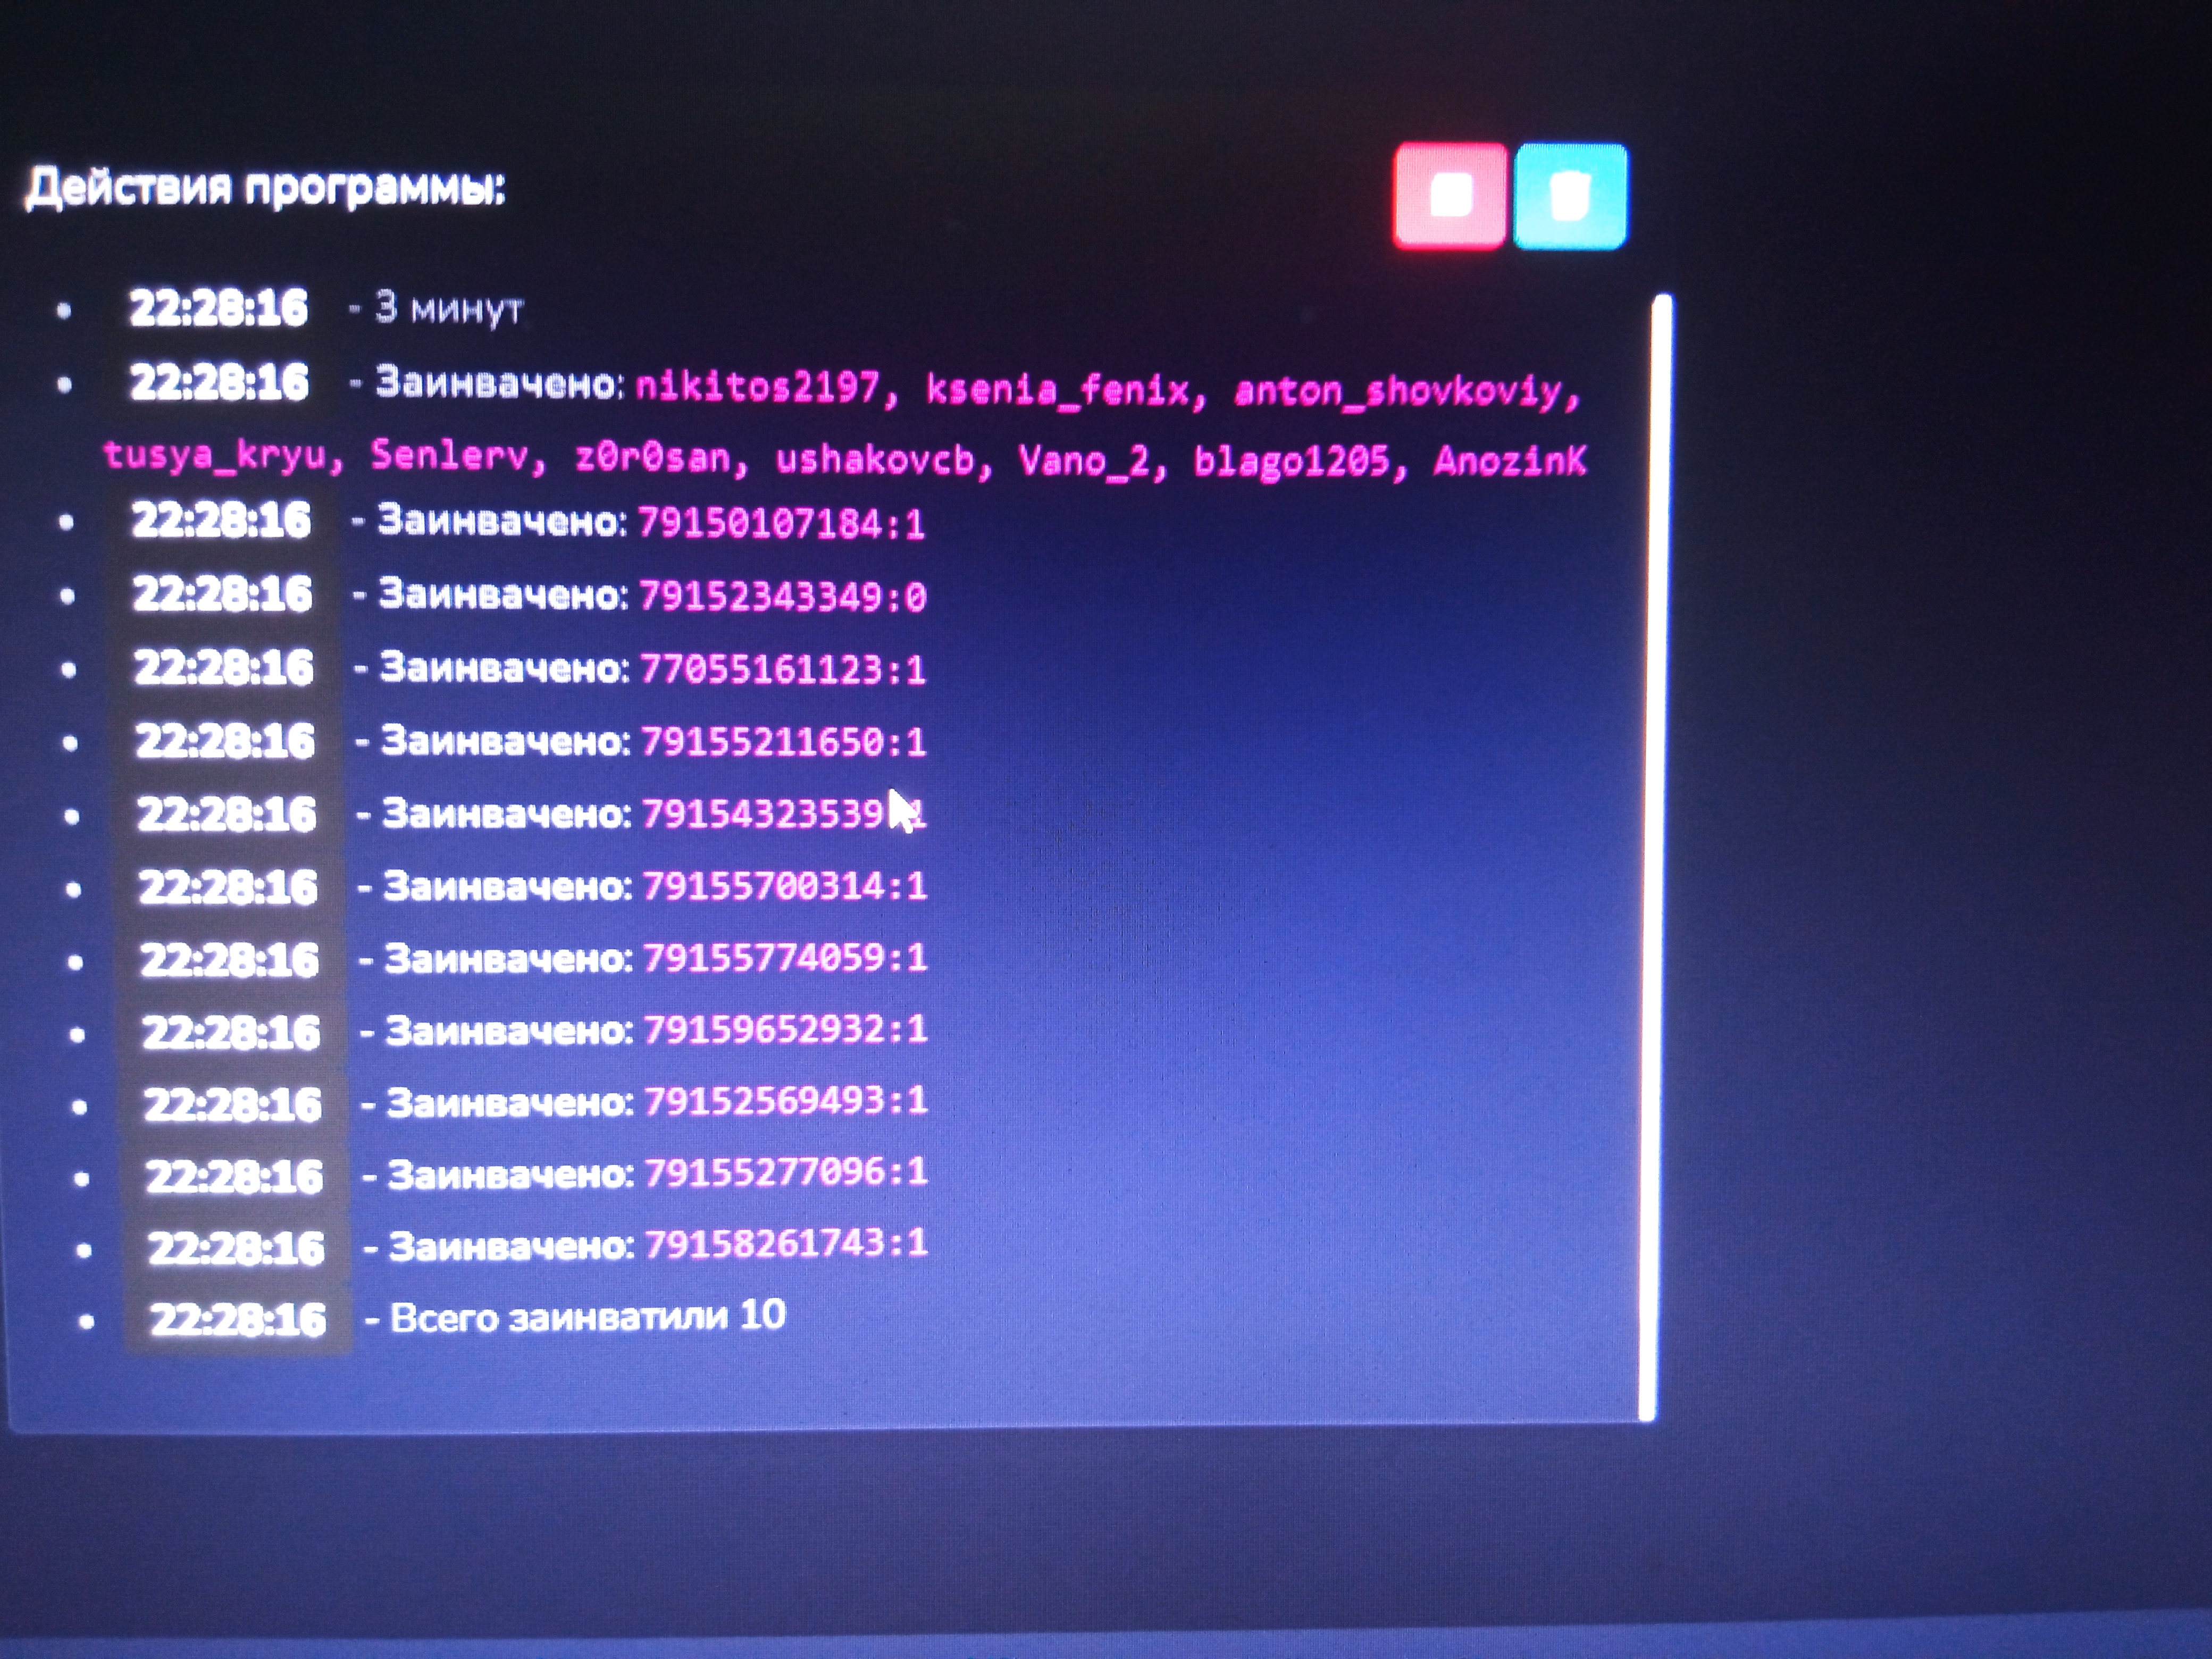Click username nikitos2197 in the log
The image size is (2212, 1659).
pyautogui.click(x=757, y=387)
